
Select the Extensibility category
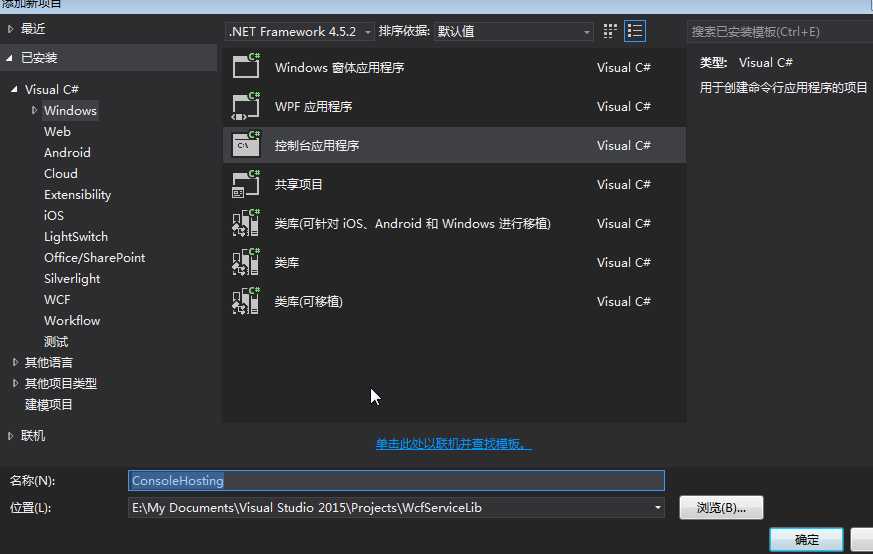coord(77,195)
